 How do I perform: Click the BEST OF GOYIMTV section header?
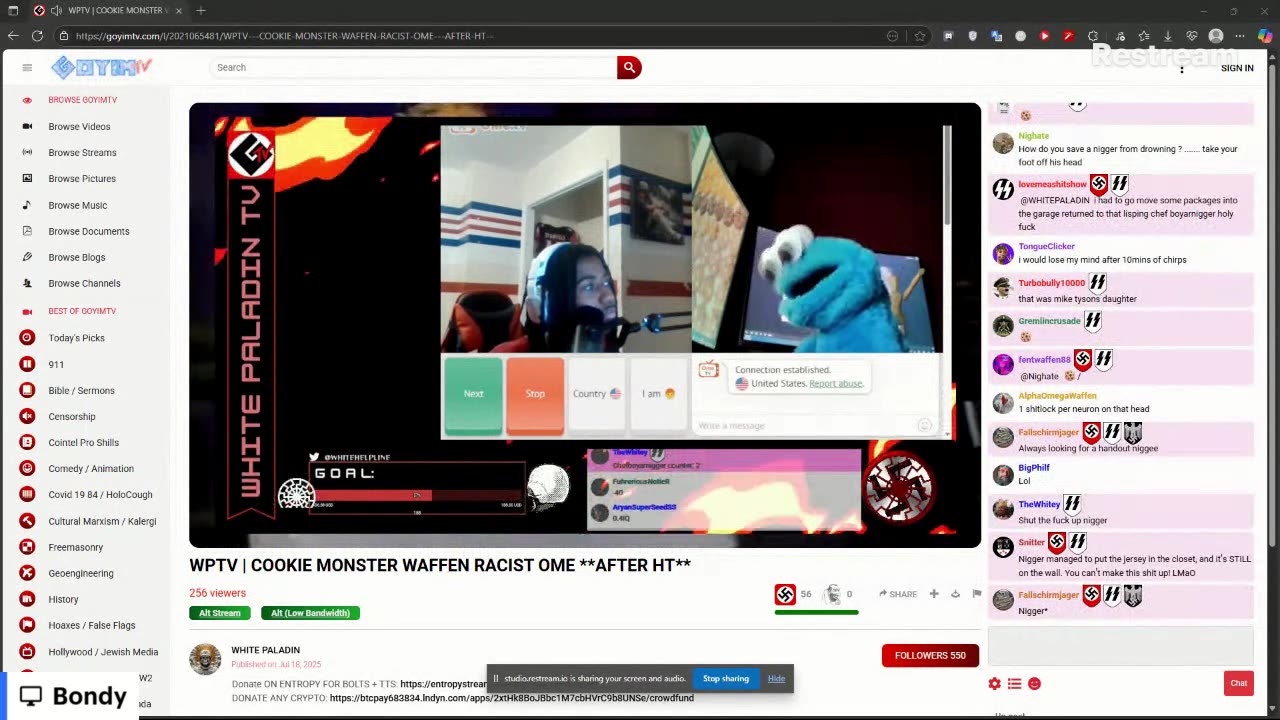click(x=82, y=311)
